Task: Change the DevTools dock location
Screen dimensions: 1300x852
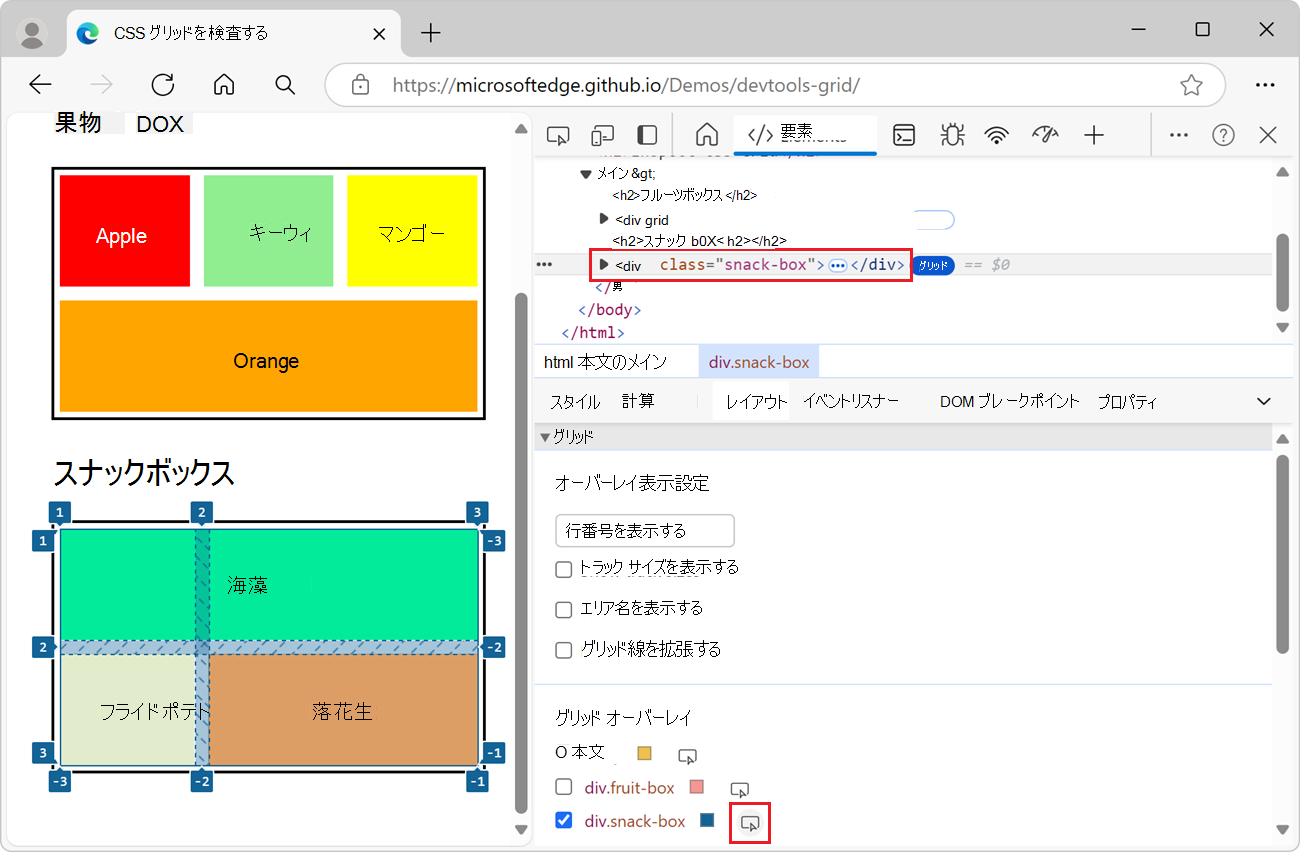Action: tap(646, 133)
